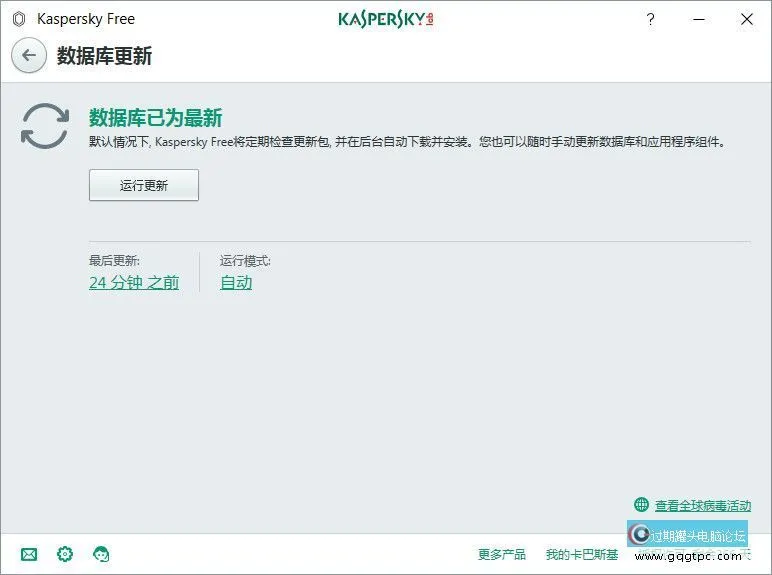Click the globe icon near virus activity link
This screenshot has width=772, height=575.
tap(641, 505)
